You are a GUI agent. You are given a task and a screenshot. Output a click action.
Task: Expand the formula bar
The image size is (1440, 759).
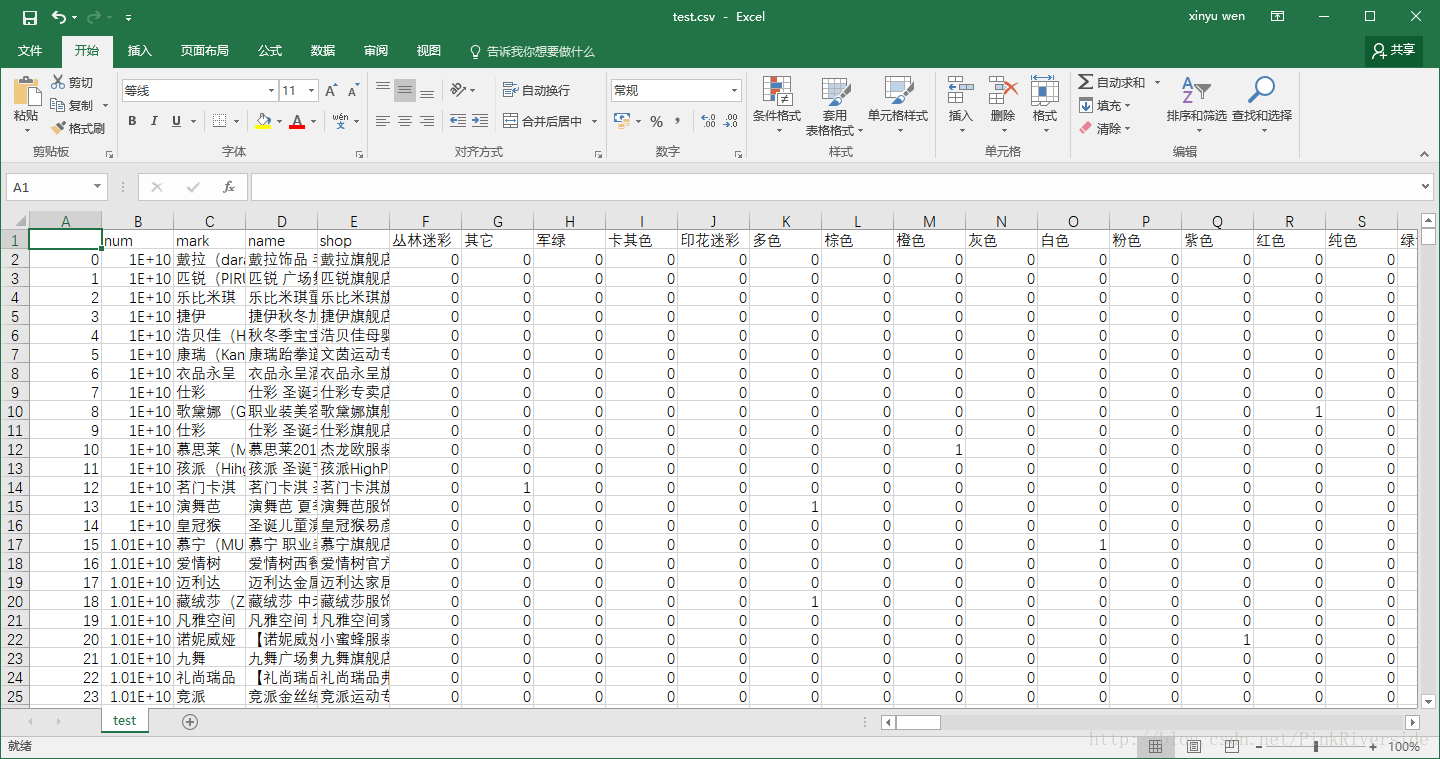click(1424, 187)
